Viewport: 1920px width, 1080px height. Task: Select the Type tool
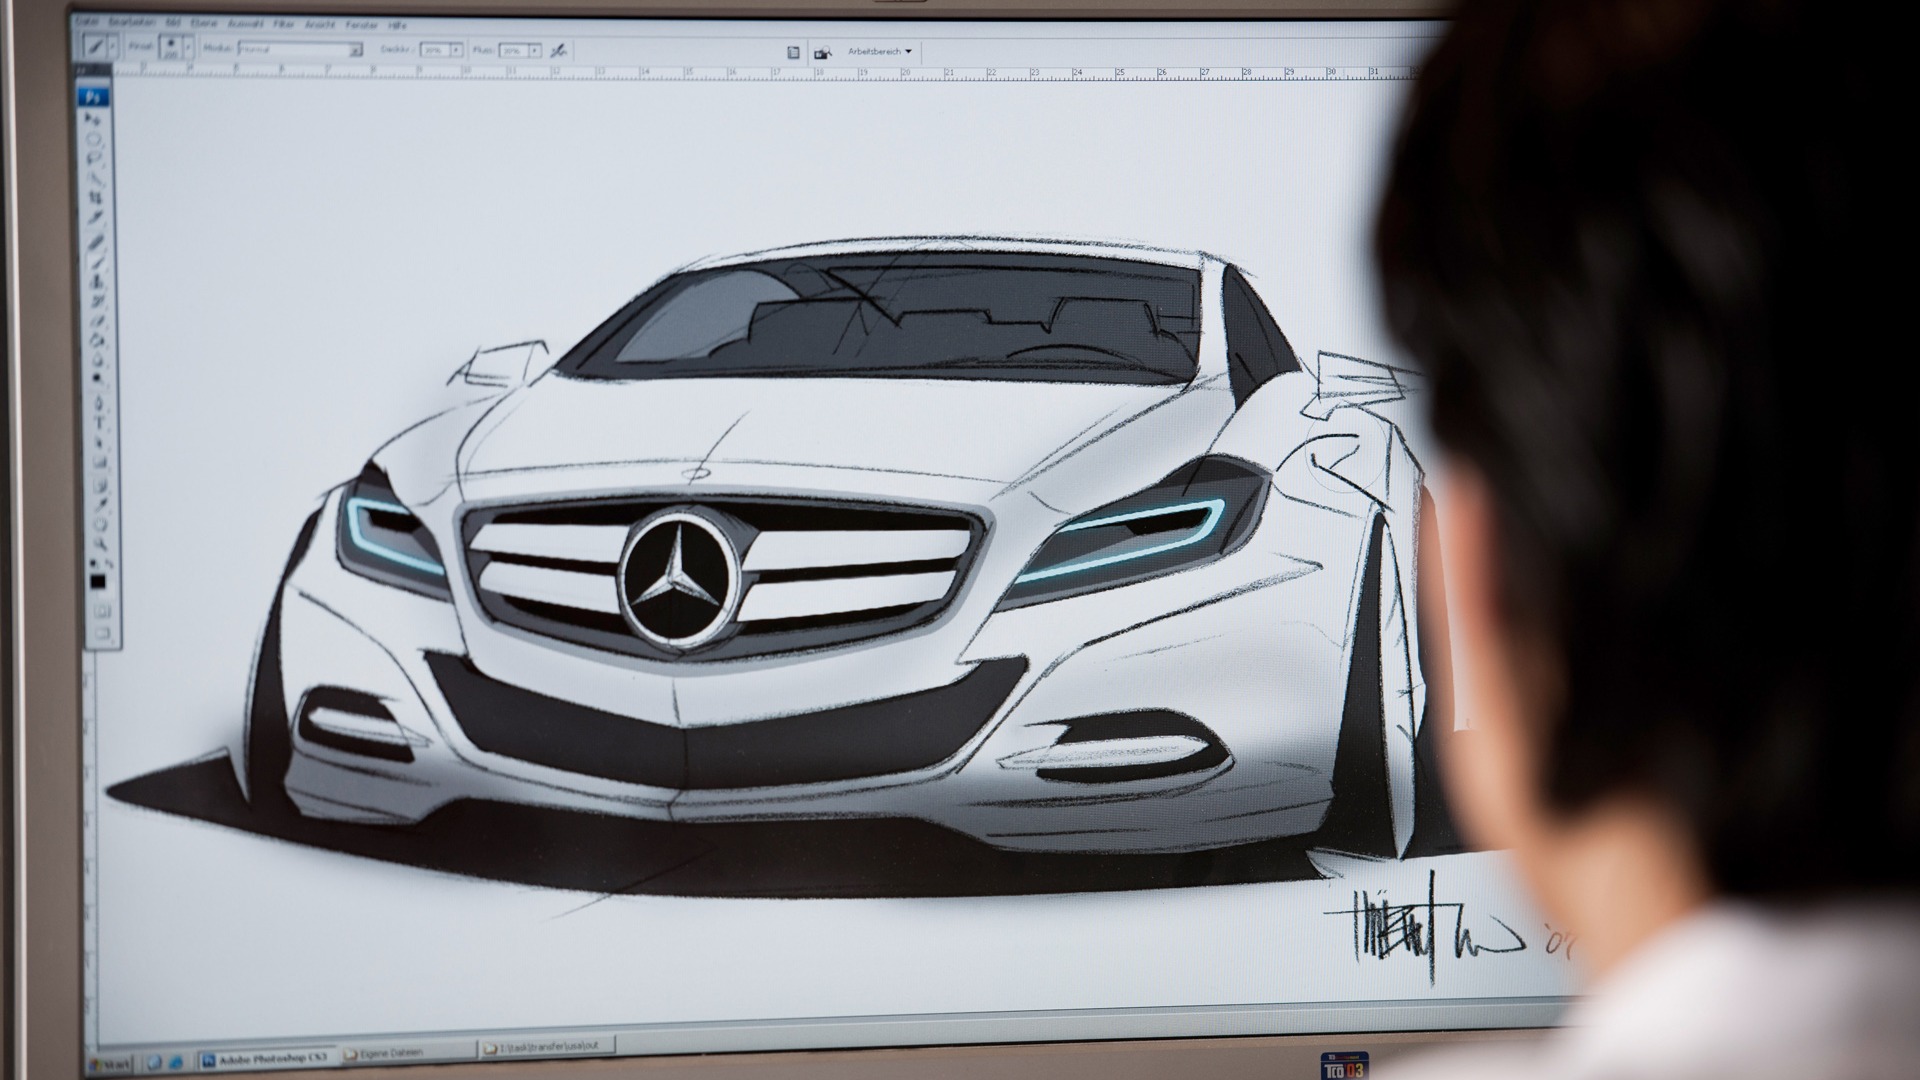[99, 421]
